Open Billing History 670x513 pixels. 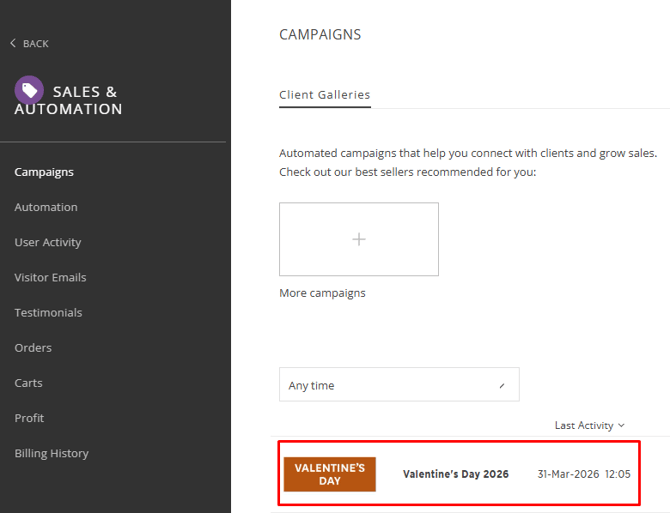click(51, 453)
